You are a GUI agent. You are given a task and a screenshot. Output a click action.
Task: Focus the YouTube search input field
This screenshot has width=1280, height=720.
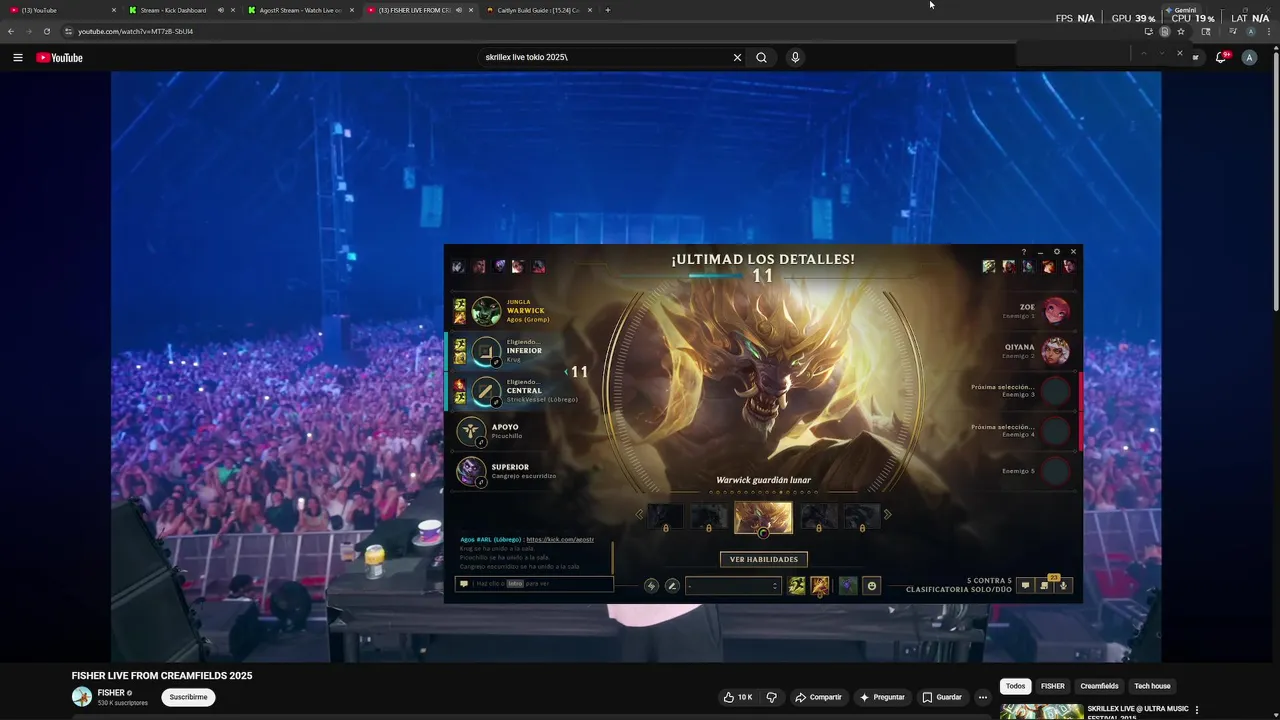point(605,58)
